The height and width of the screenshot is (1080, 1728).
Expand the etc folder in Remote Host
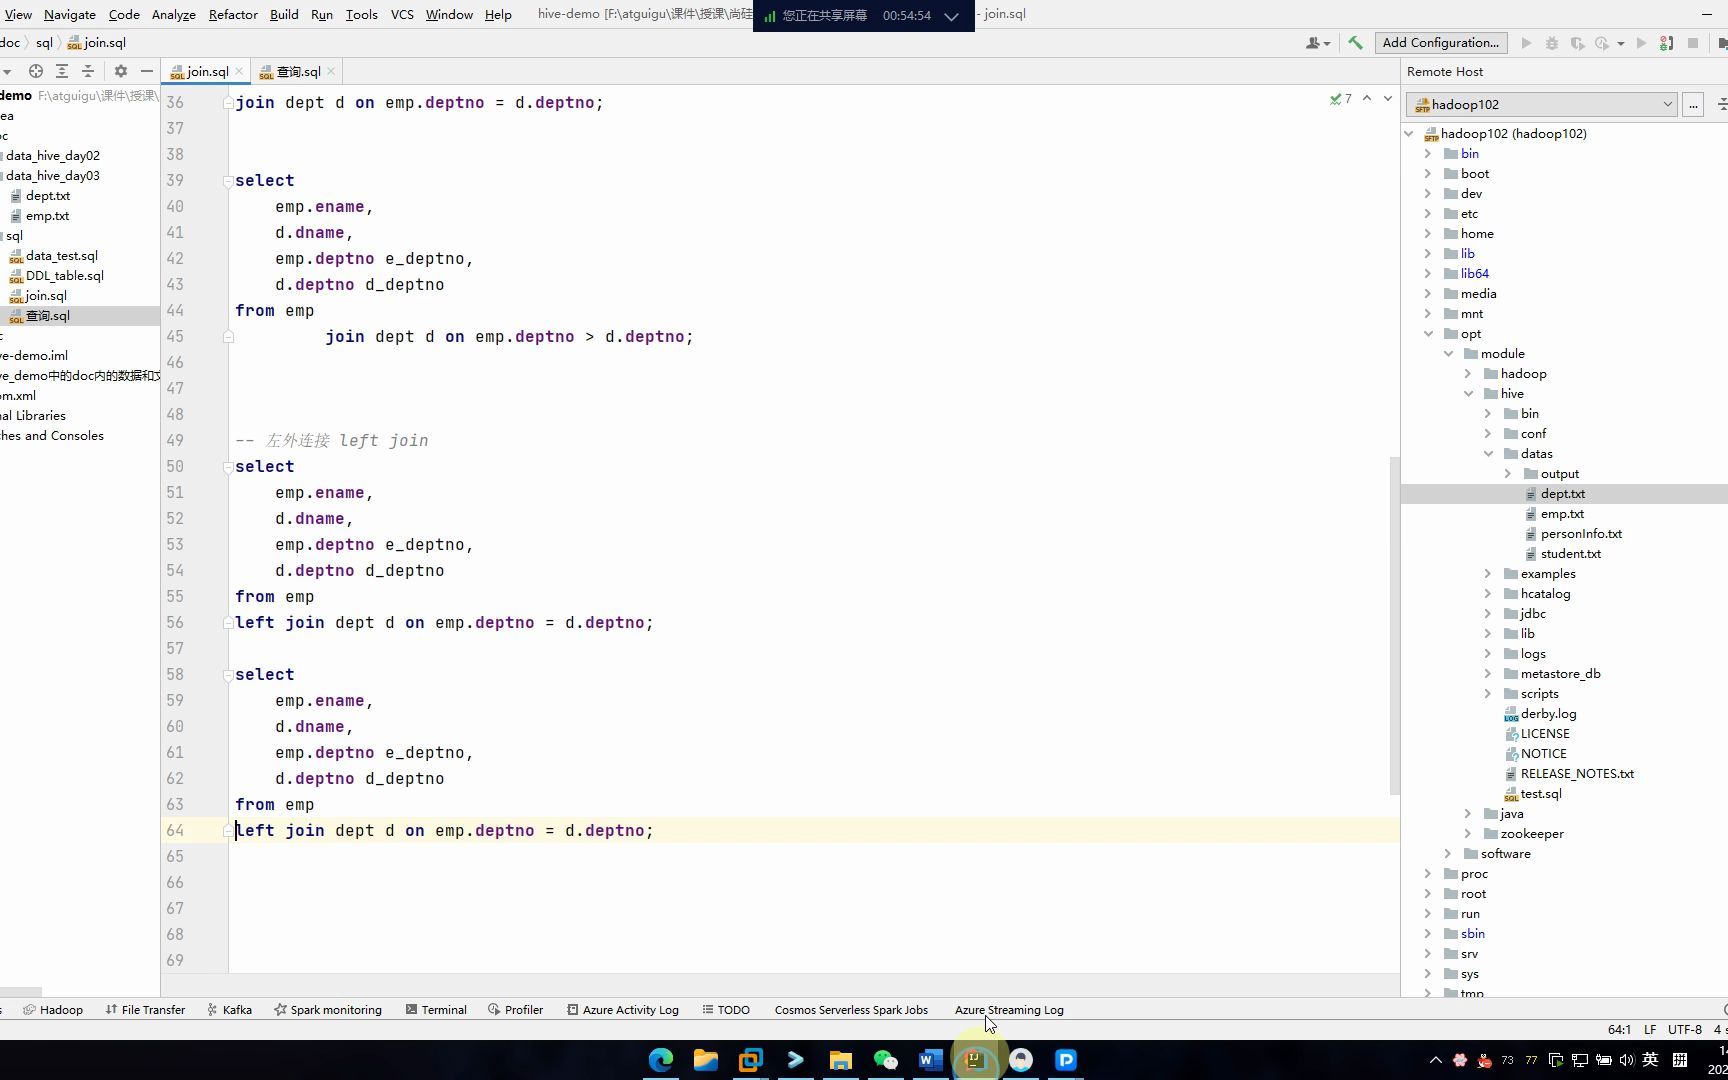click(1428, 214)
